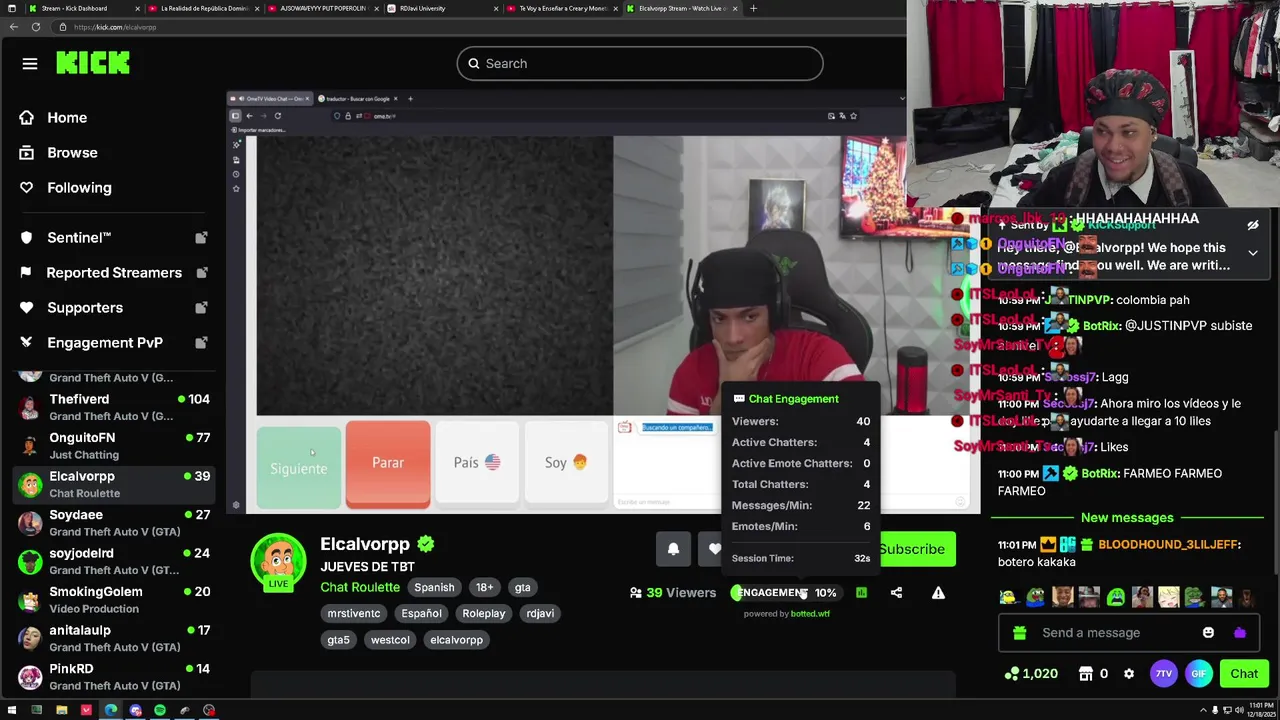Open Spotify from the taskbar

(160, 711)
